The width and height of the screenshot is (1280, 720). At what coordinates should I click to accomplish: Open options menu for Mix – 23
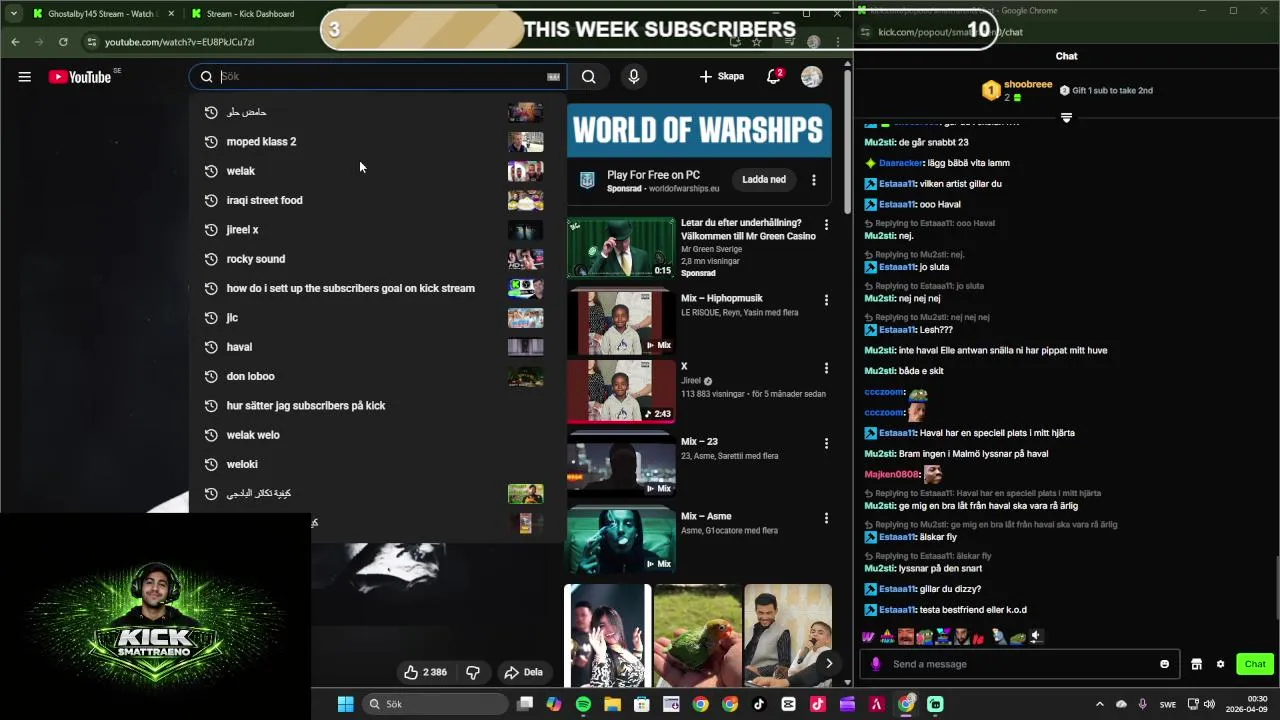(x=826, y=443)
